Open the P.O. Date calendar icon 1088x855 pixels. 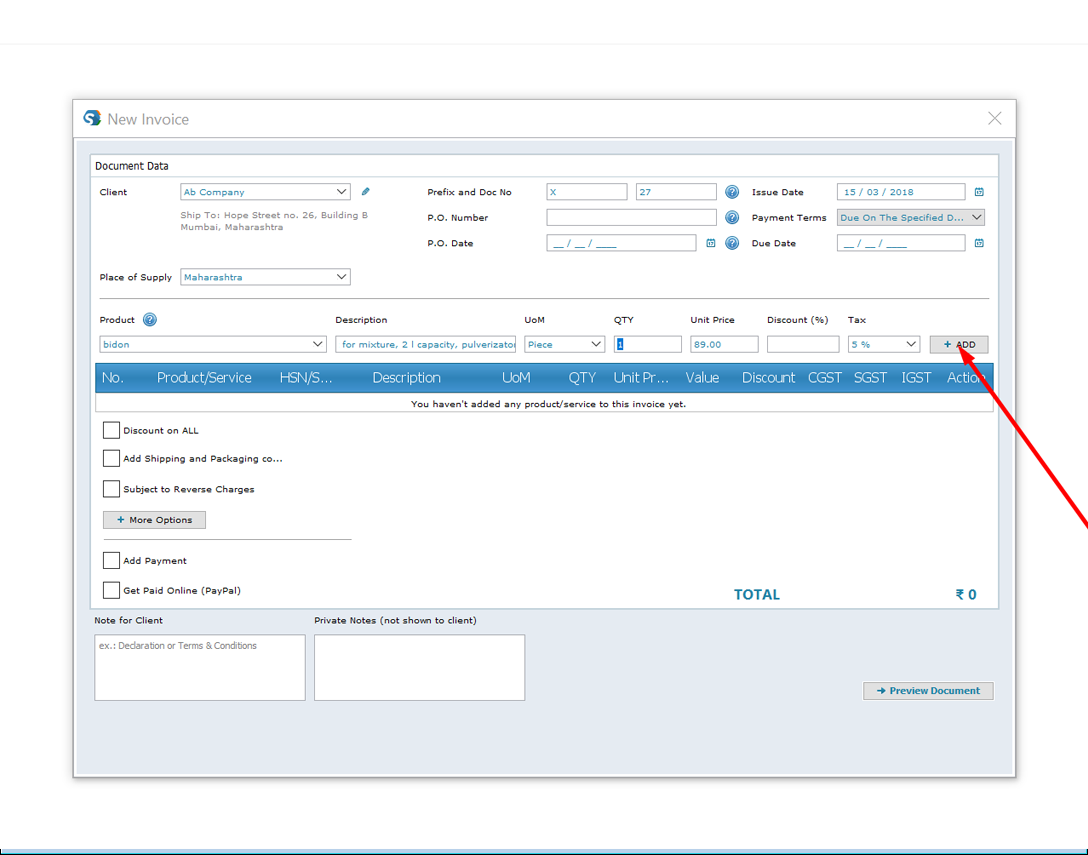(x=711, y=243)
